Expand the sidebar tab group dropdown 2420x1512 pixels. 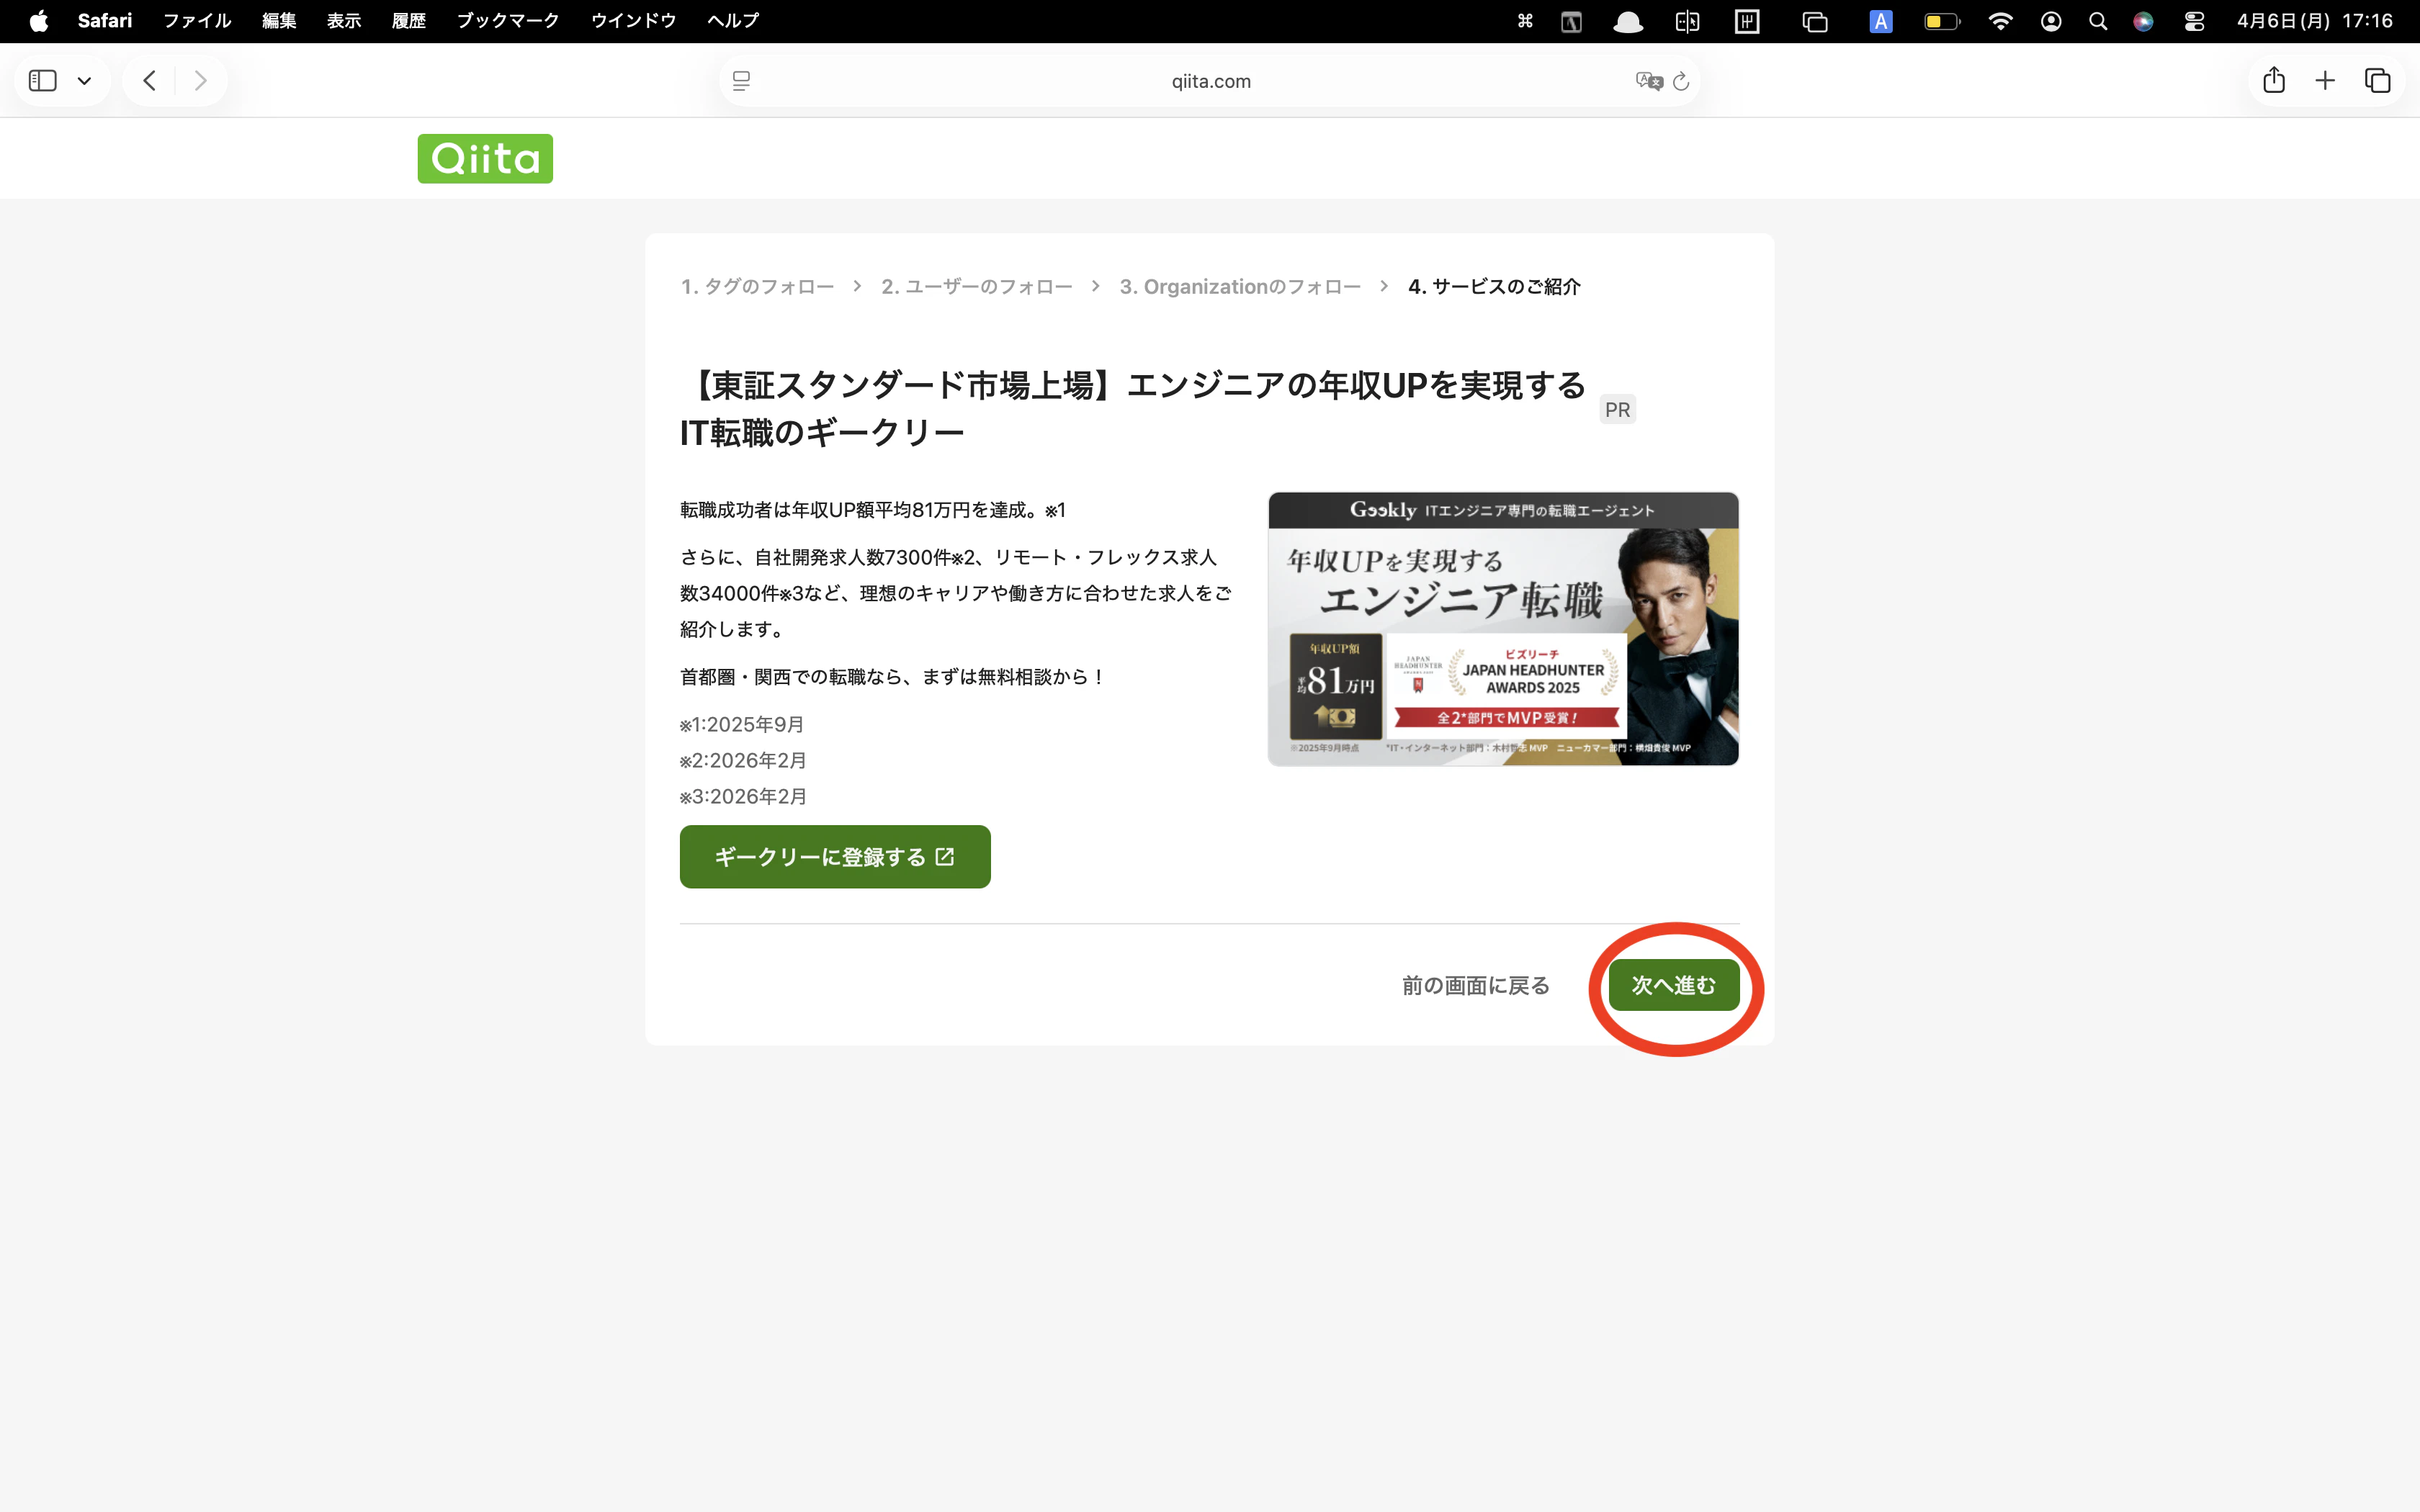[x=84, y=81]
